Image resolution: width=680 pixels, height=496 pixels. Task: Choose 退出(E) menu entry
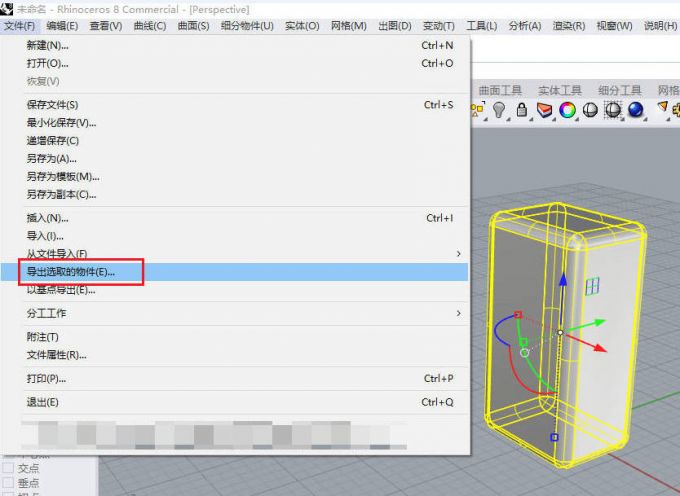click(x=234, y=402)
